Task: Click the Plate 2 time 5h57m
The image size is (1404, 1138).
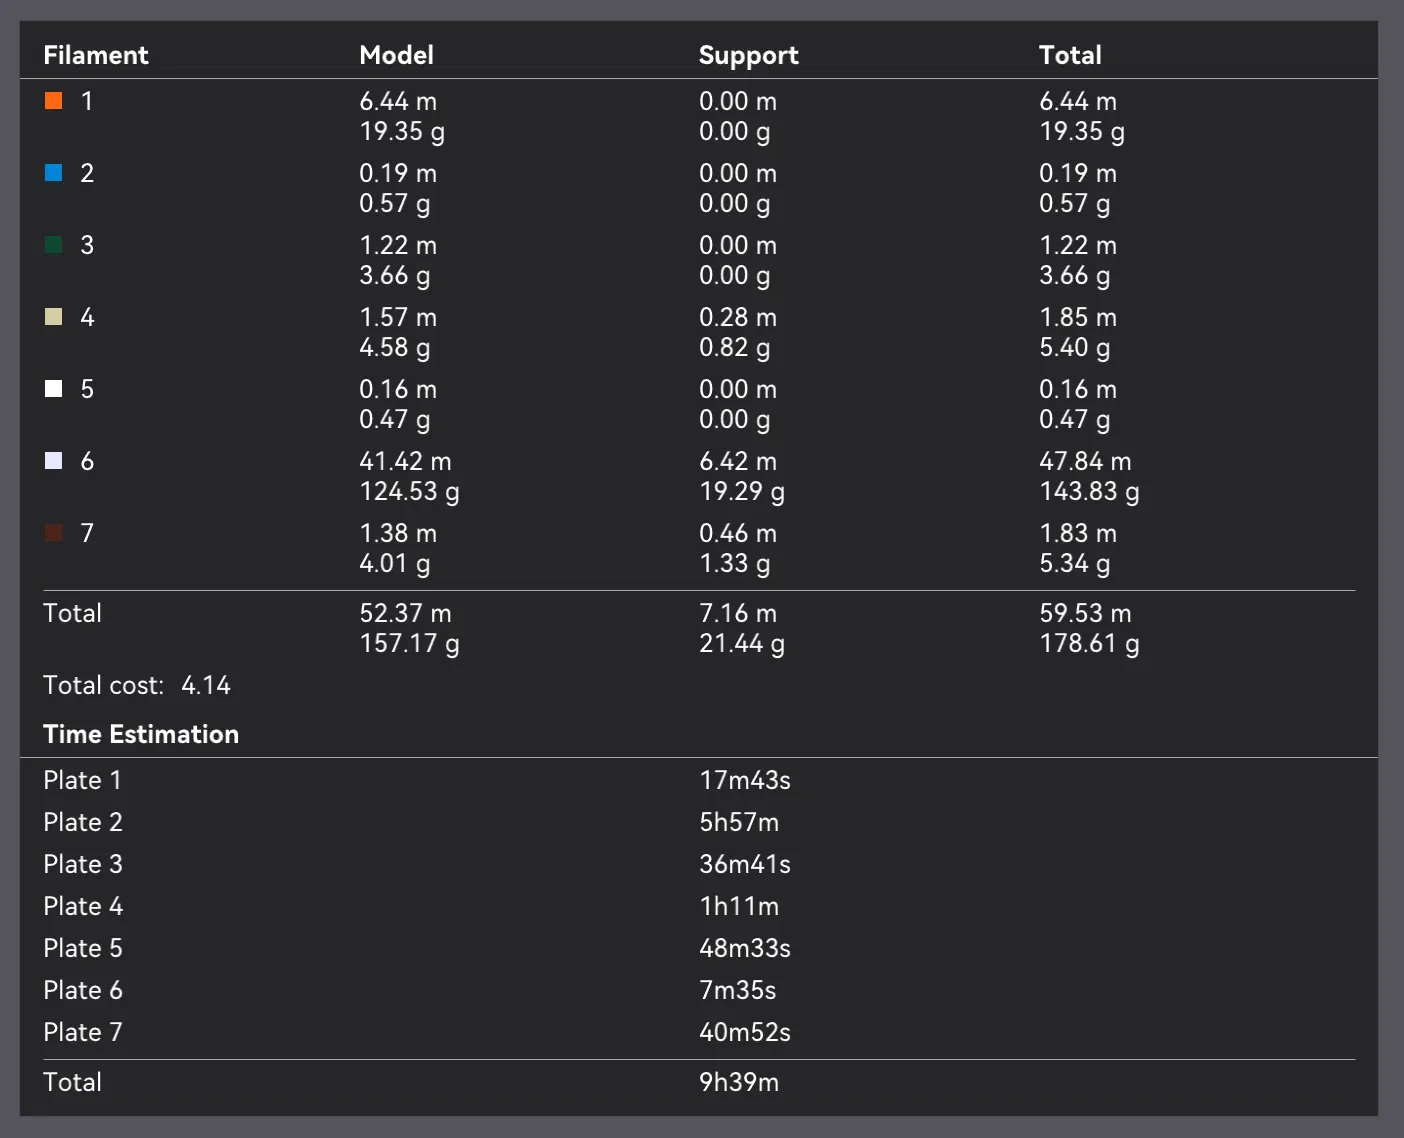Action: (x=739, y=822)
